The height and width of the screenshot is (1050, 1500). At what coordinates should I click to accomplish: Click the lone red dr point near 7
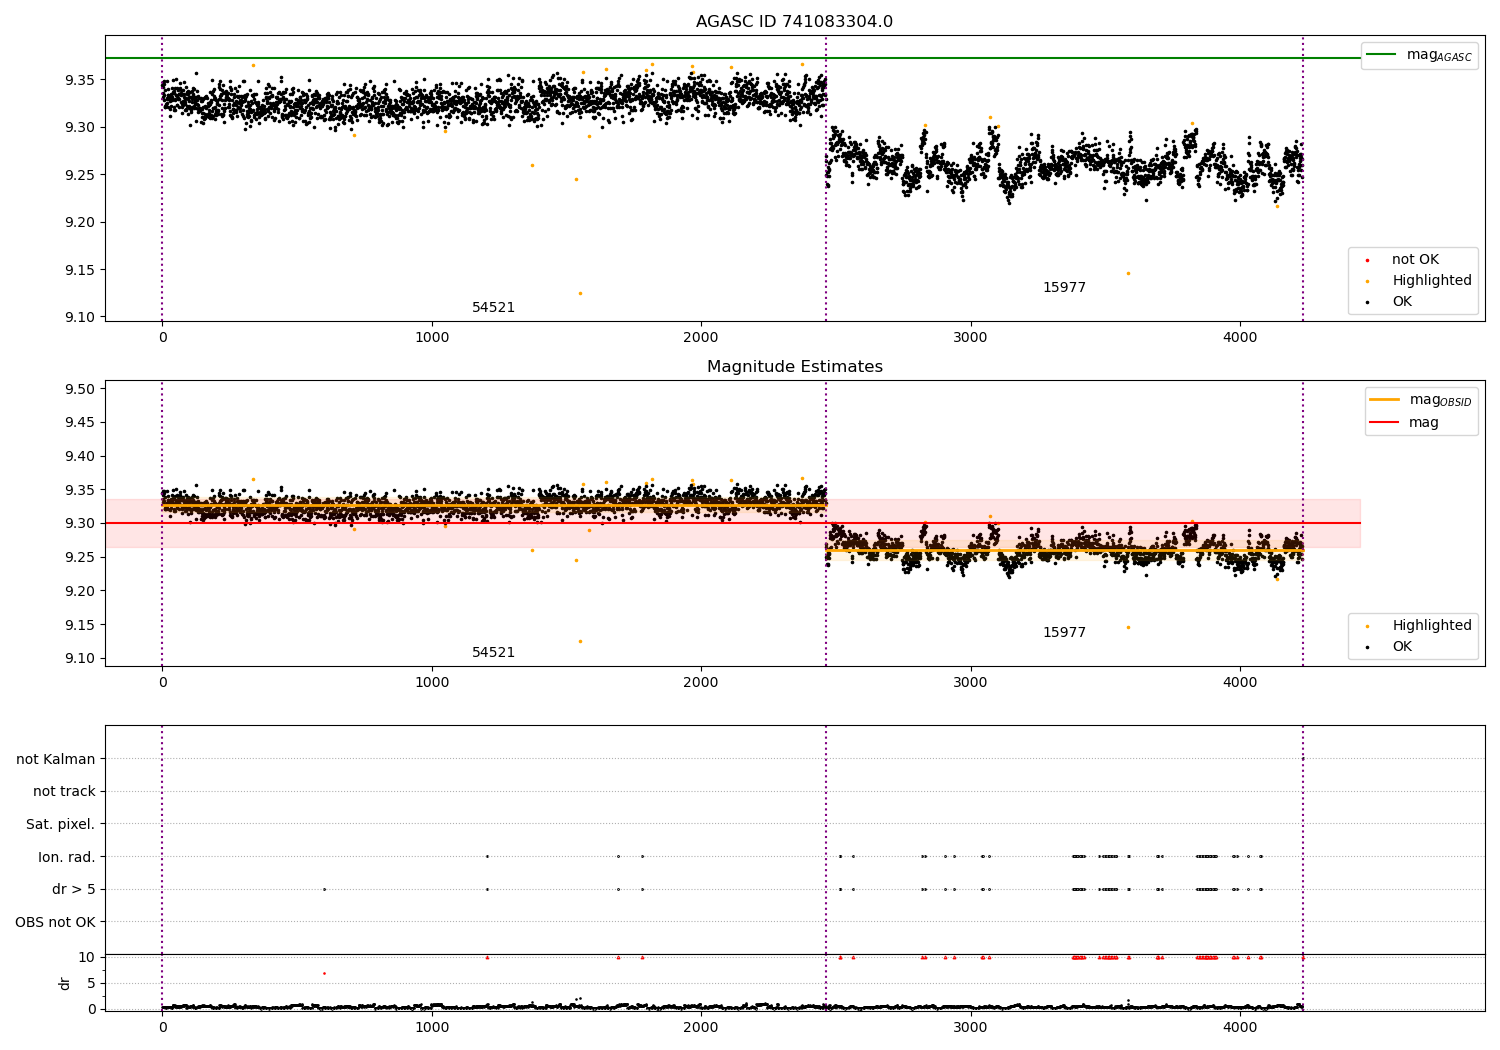(324, 973)
